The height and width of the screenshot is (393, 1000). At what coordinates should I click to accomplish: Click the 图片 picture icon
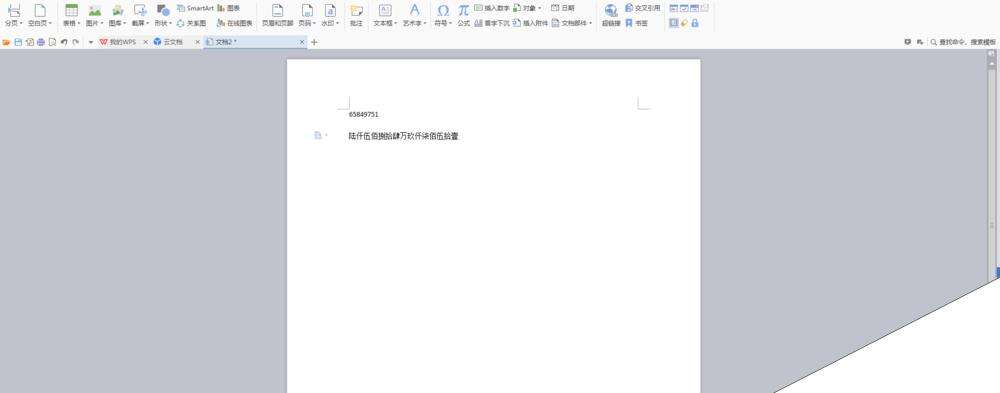pyautogui.click(x=95, y=10)
